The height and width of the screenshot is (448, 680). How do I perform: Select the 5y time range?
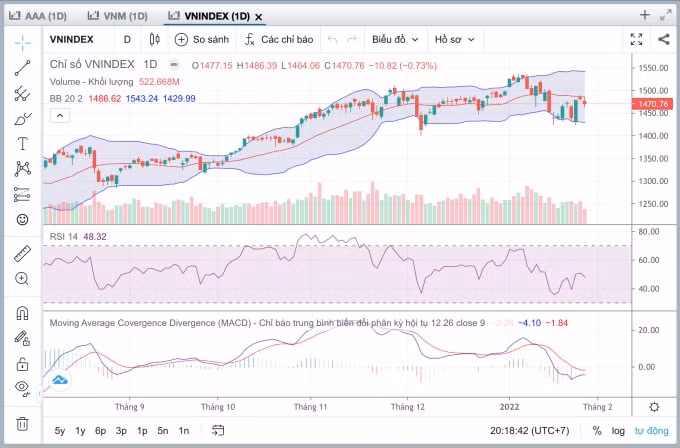point(60,431)
